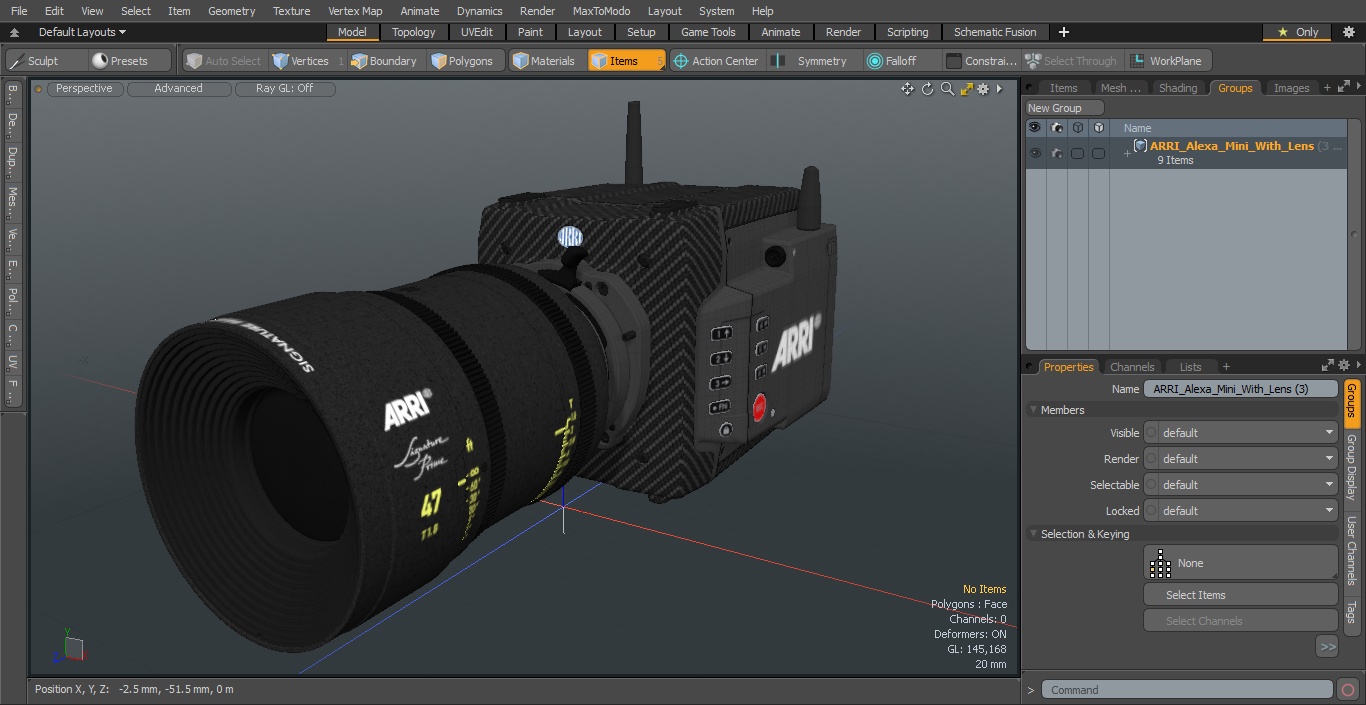Toggle the star Only button
Screen dimensions: 1366x705
(x=1297, y=32)
